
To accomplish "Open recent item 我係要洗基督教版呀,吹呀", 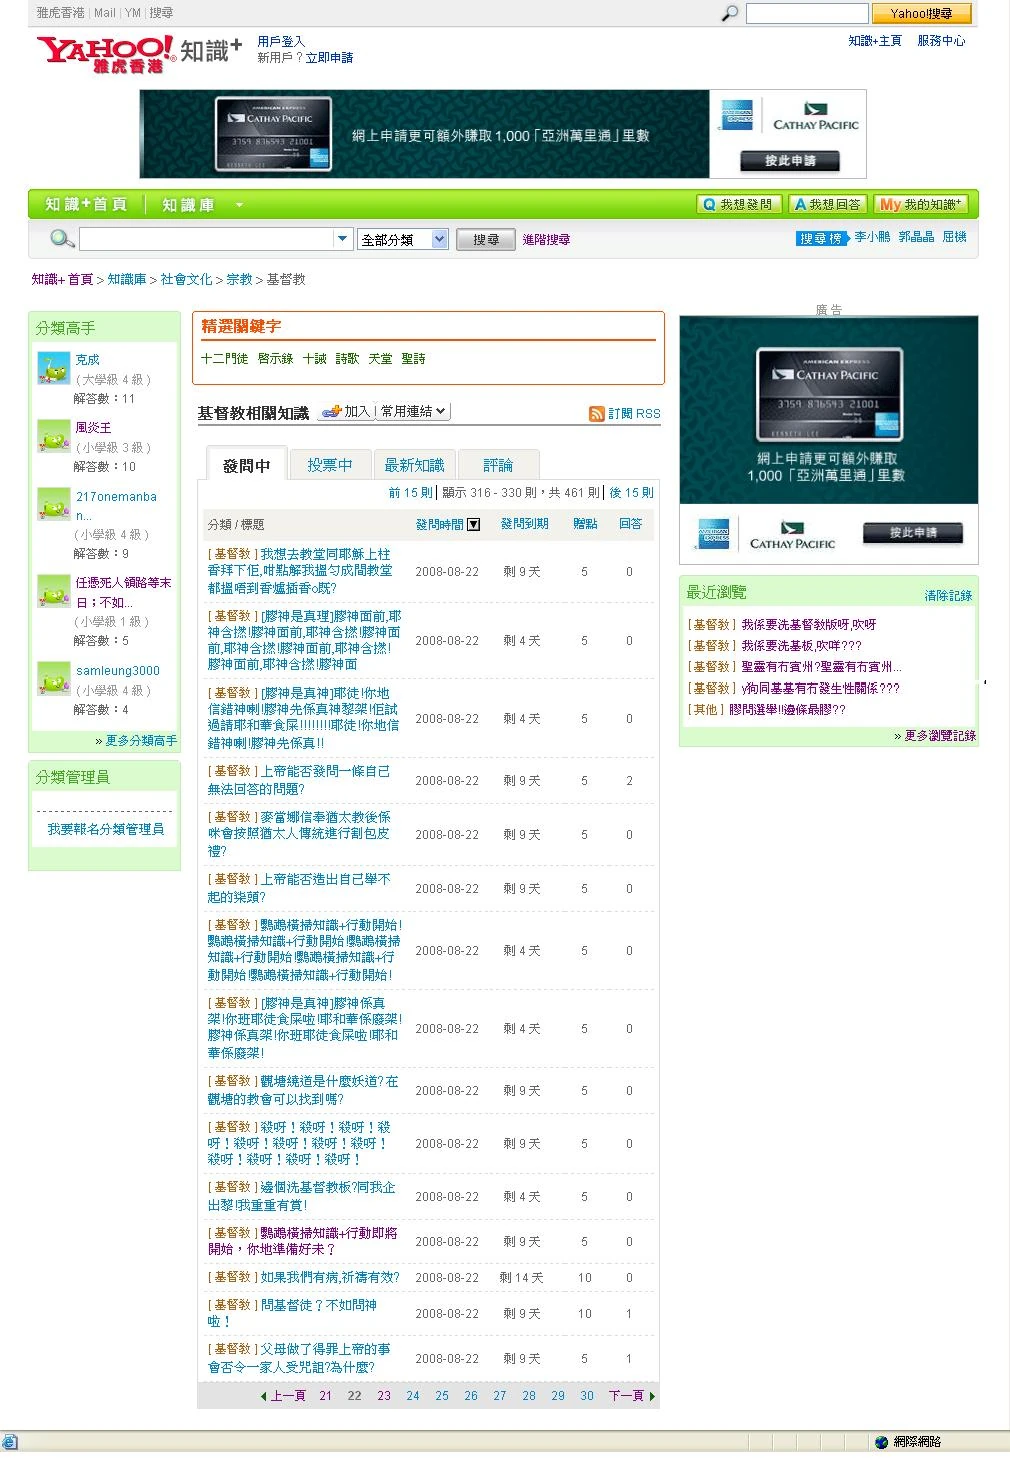I will pyautogui.click(x=808, y=624).
